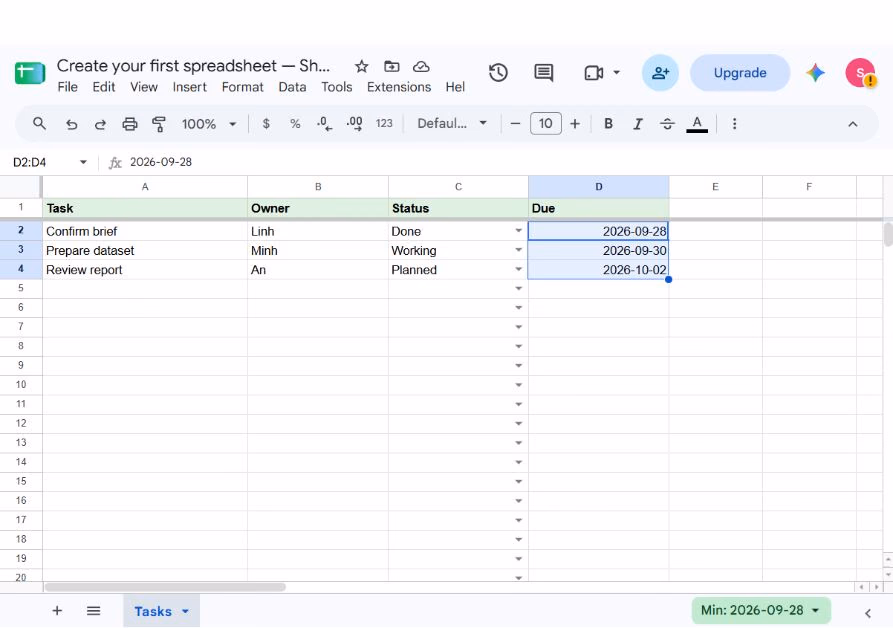Activate the paint format tool
The height and width of the screenshot is (628, 893).
[x=159, y=124]
